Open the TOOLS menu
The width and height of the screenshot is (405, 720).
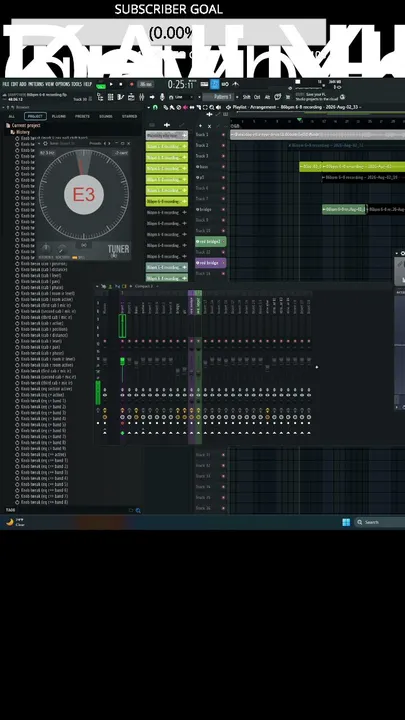point(77,84)
